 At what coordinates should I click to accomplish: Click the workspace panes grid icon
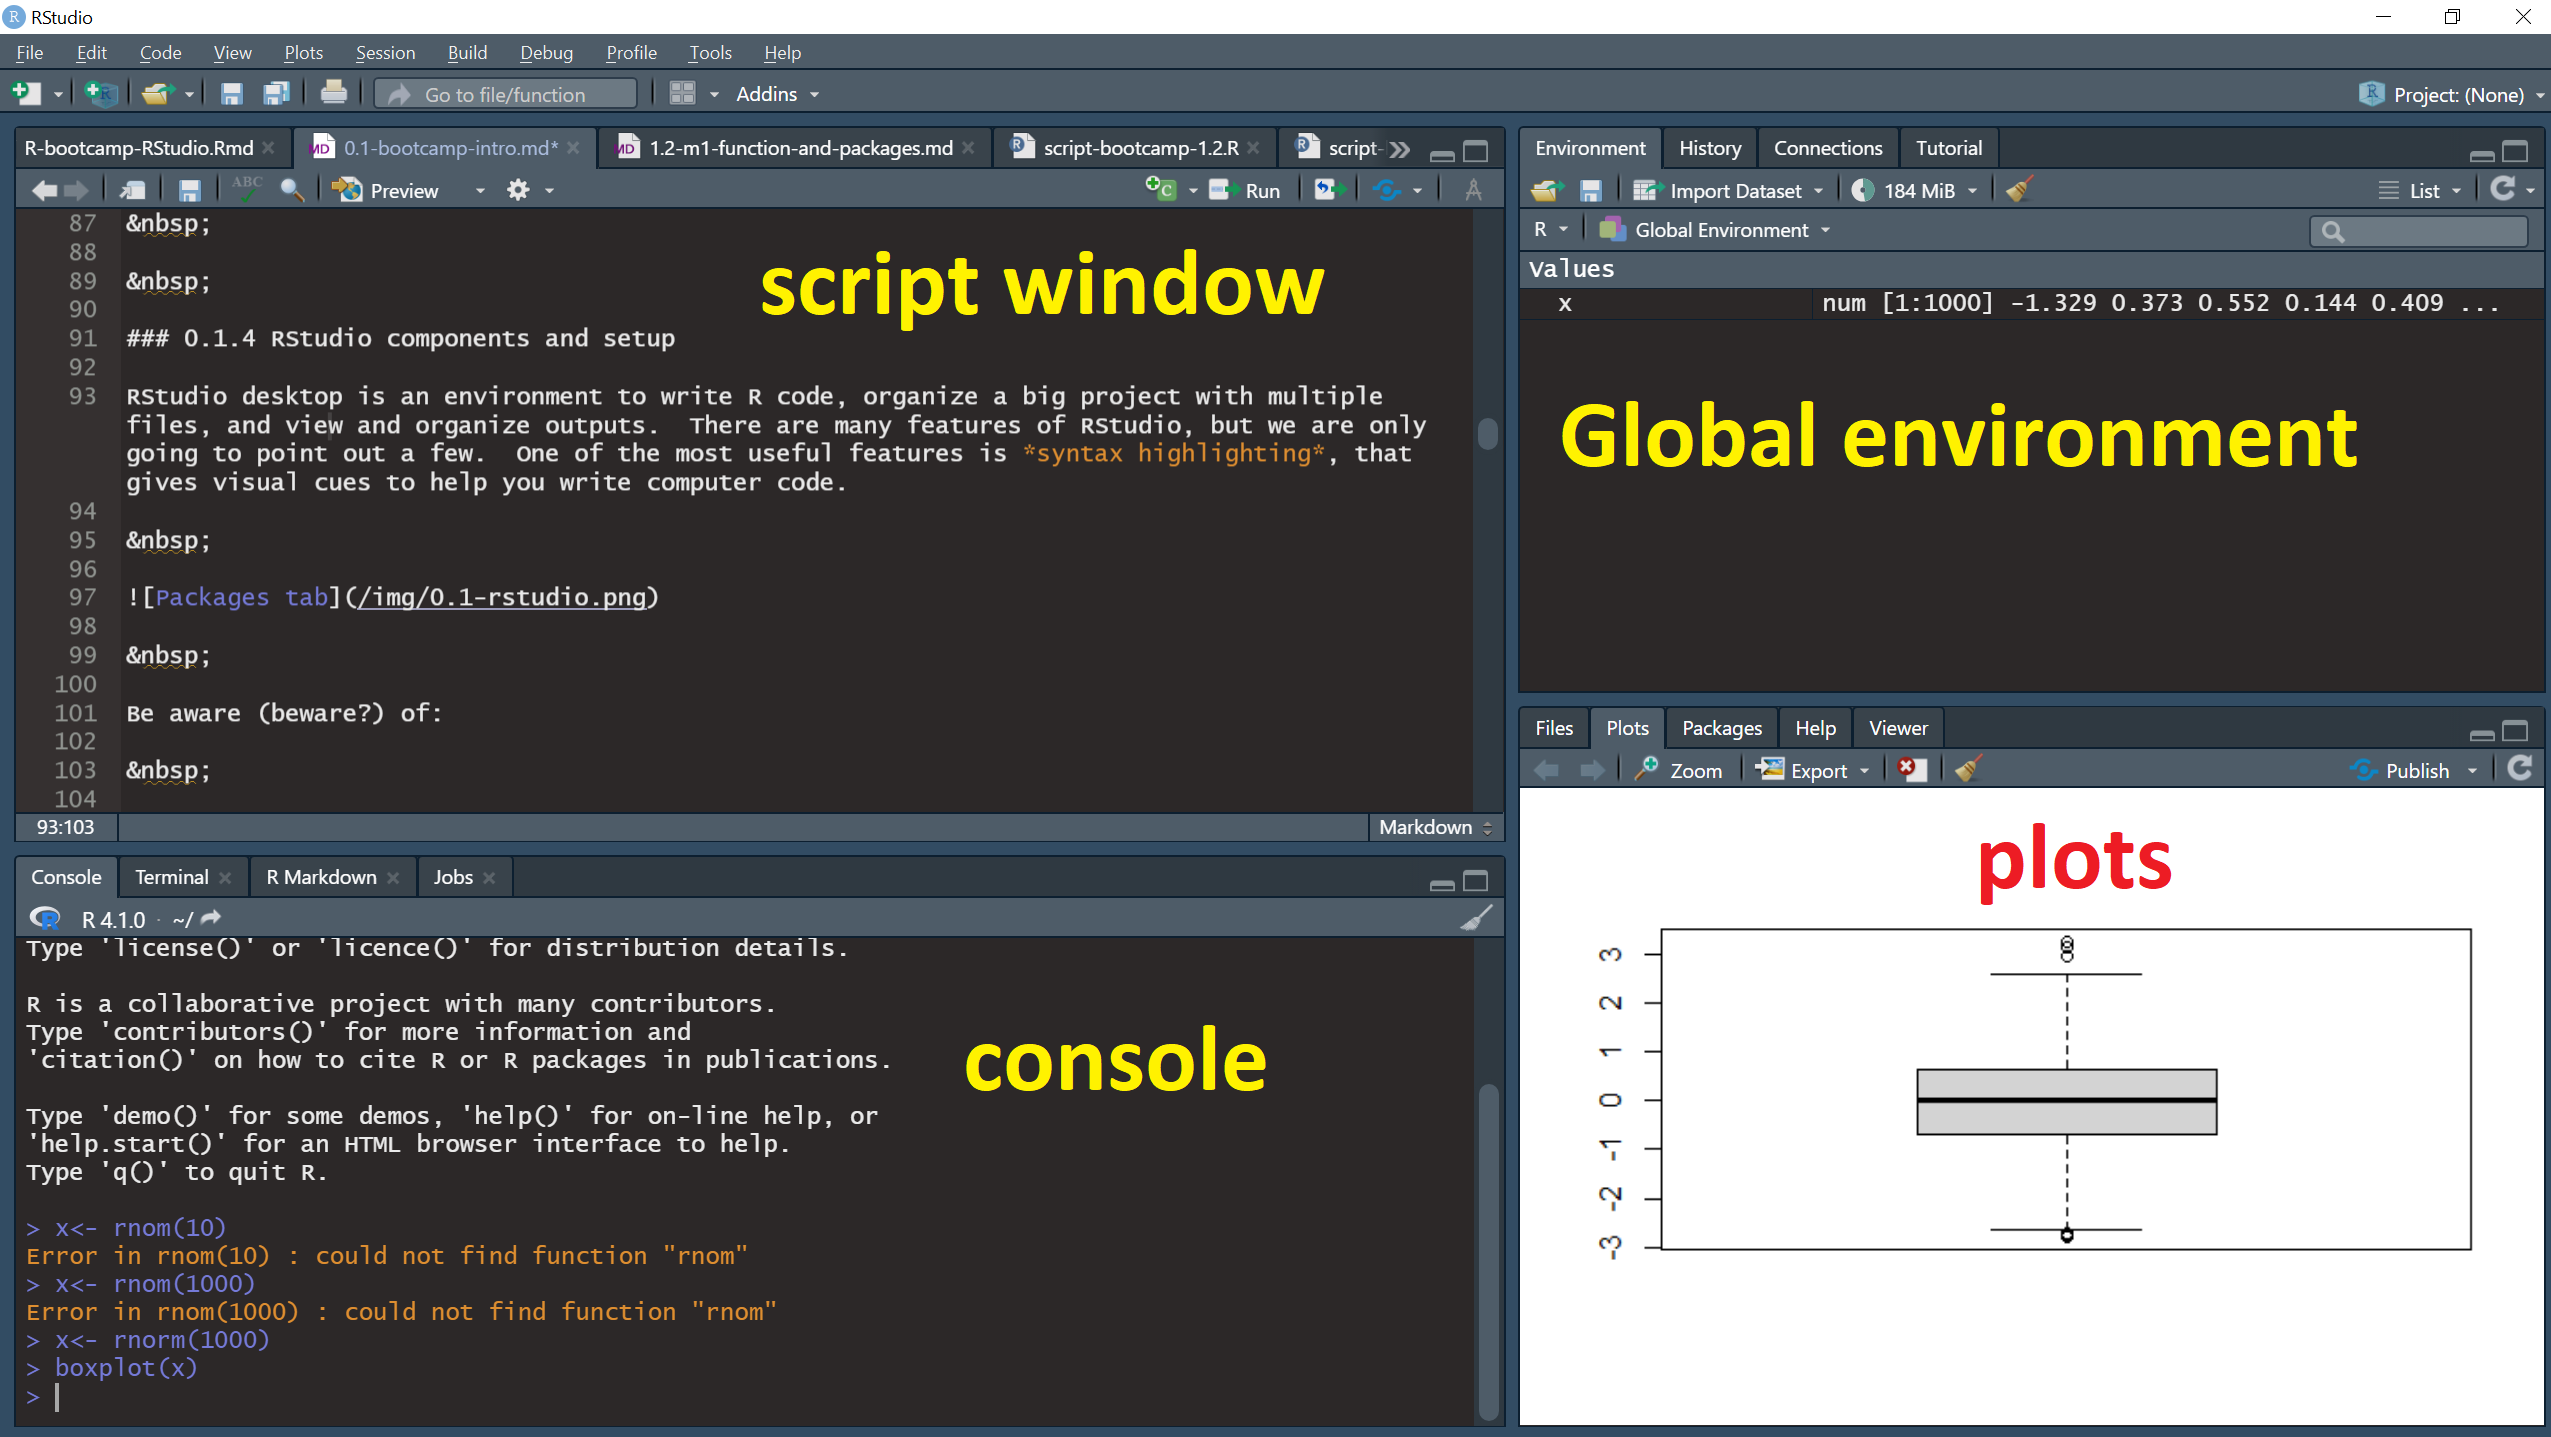tap(682, 94)
